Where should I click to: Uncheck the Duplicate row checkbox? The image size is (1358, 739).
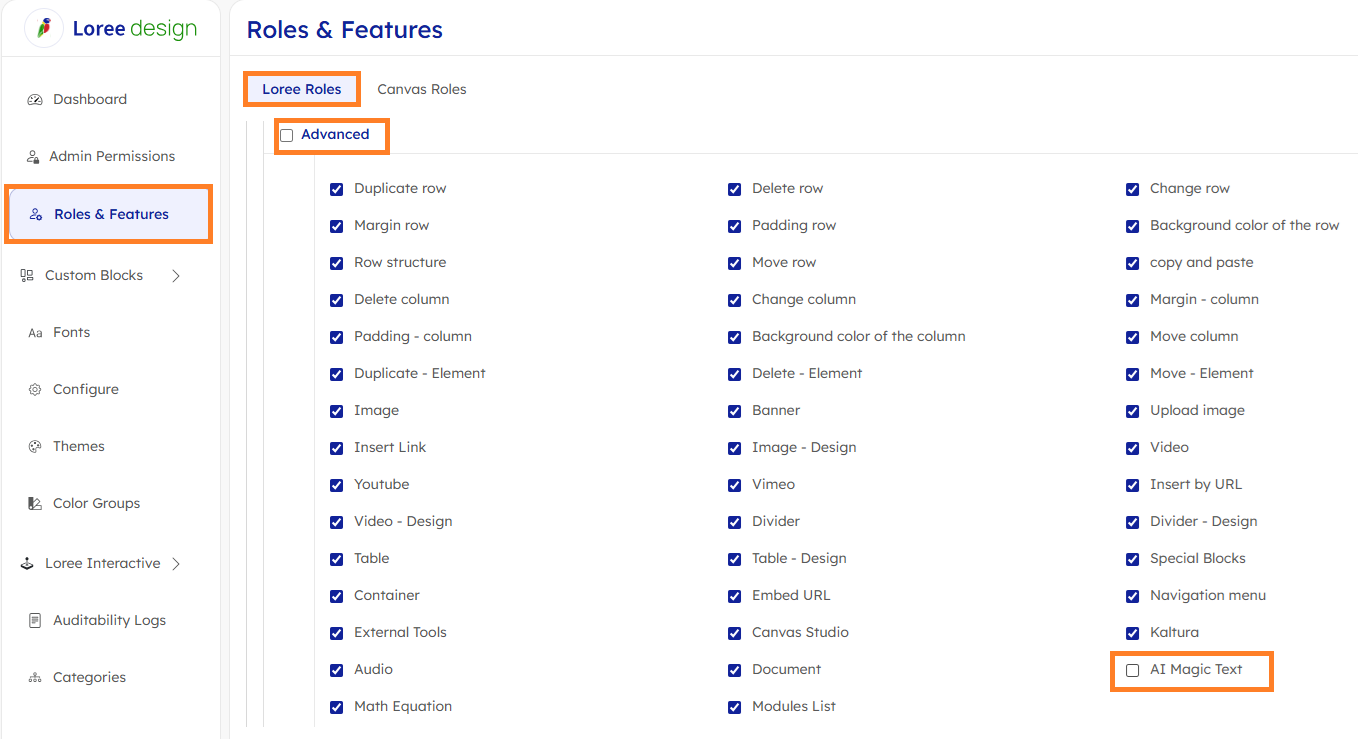coord(336,189)
